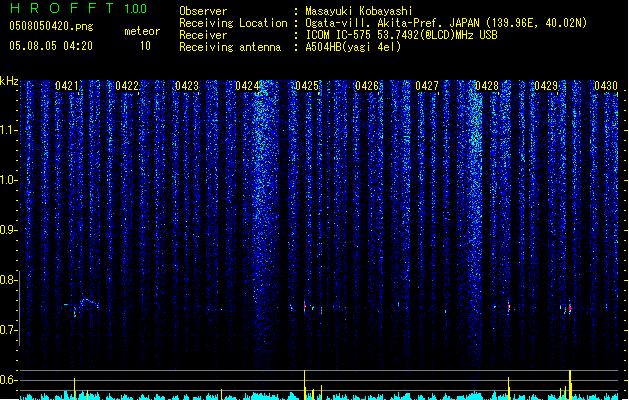Click the filename 0508050420.png
This screenshot has height=400, width=629.
point(51,26)
